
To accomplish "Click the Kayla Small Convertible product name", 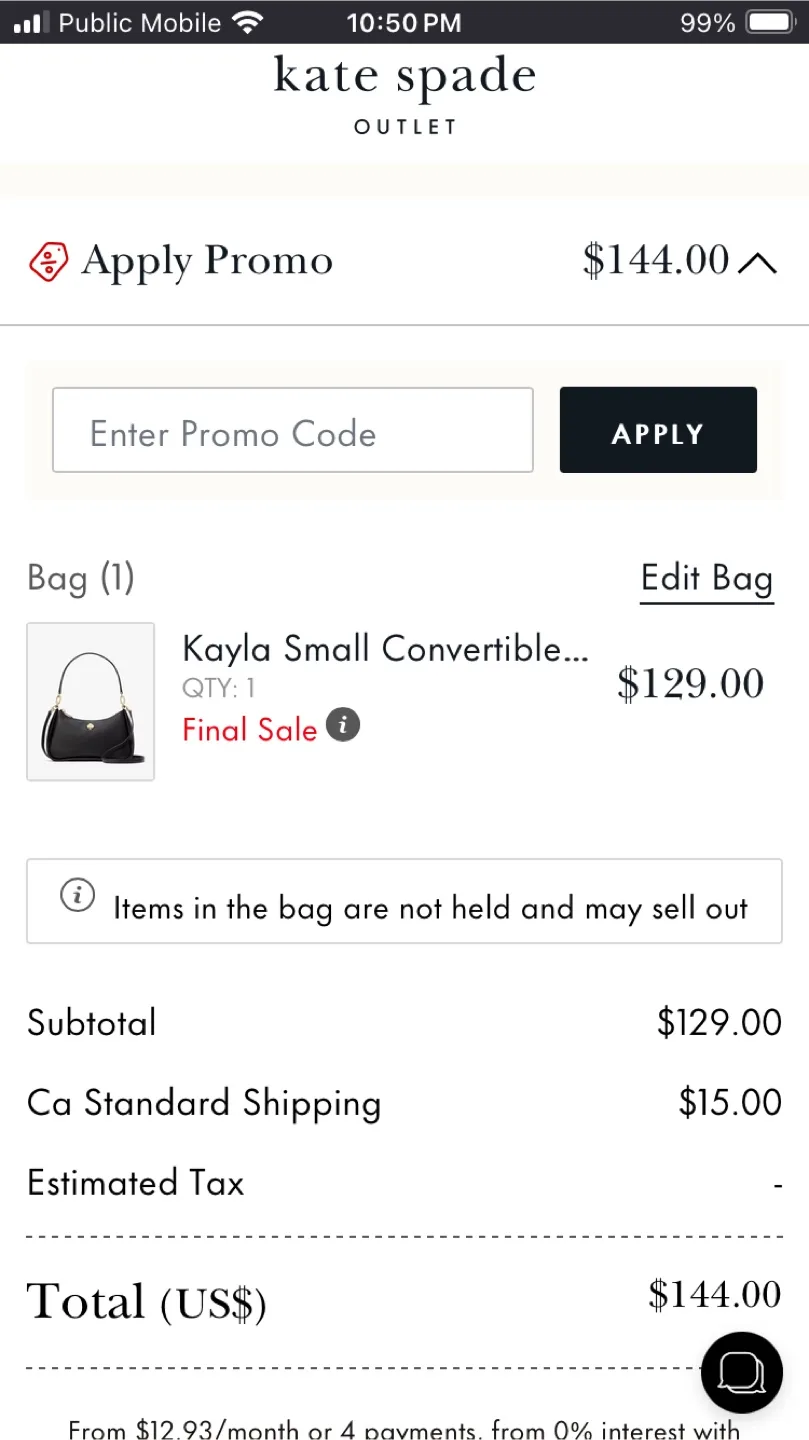I will tap(385, 648).
